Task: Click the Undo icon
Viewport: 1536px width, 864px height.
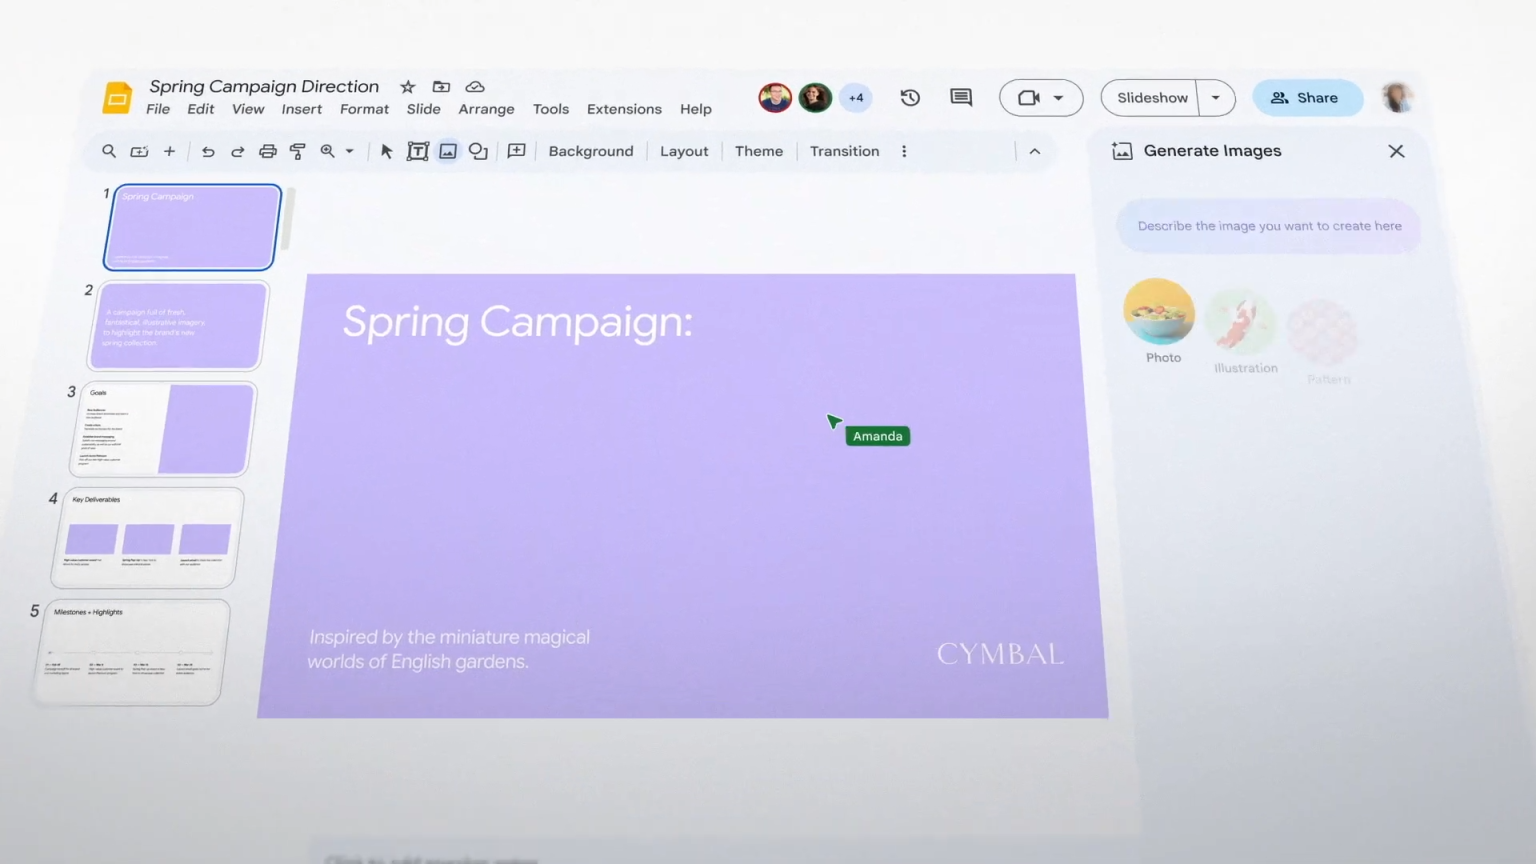Action: coord(207,150)
